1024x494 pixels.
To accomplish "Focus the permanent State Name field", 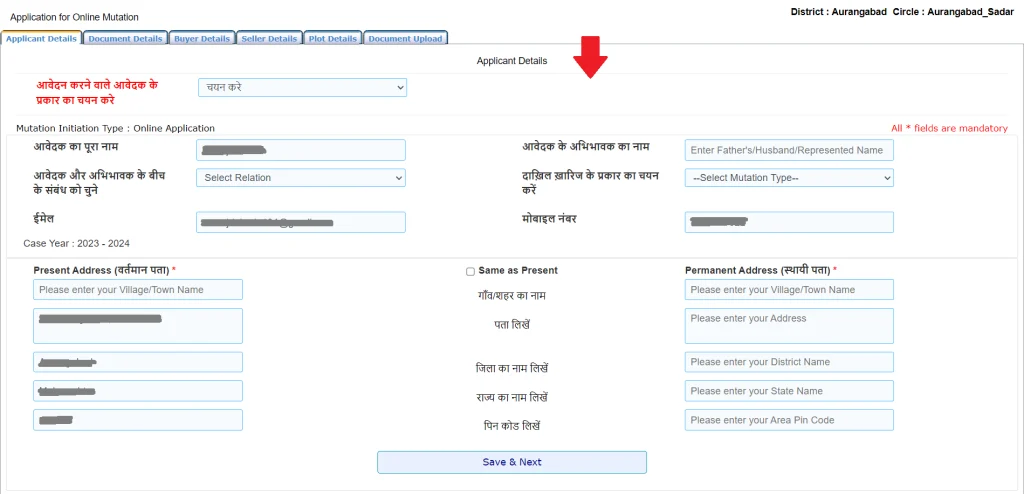I will [x=789, y=391].
